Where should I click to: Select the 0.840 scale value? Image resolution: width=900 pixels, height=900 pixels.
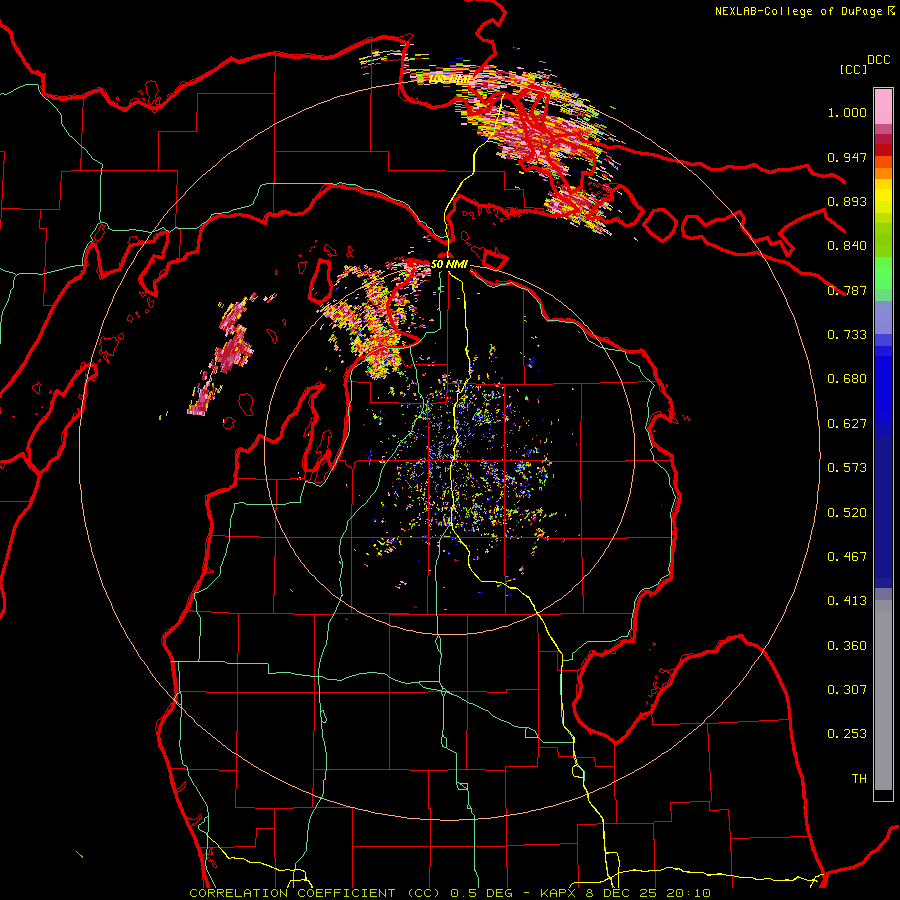coord(847,246)
